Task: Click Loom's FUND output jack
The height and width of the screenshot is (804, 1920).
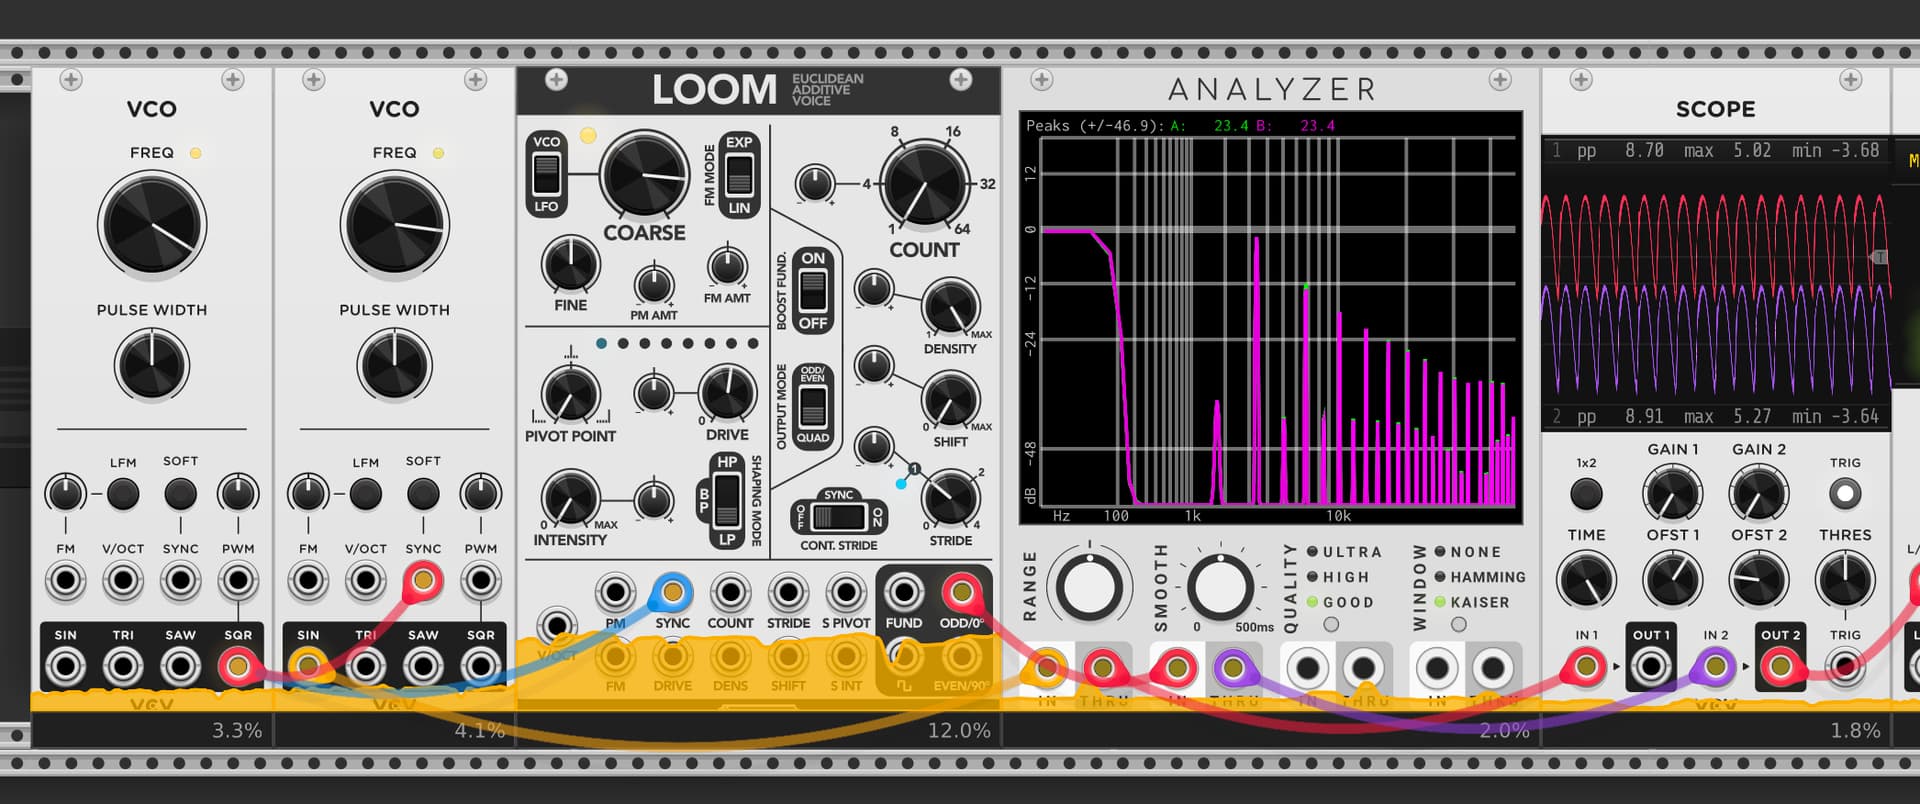Action: [x=904, y=593]
